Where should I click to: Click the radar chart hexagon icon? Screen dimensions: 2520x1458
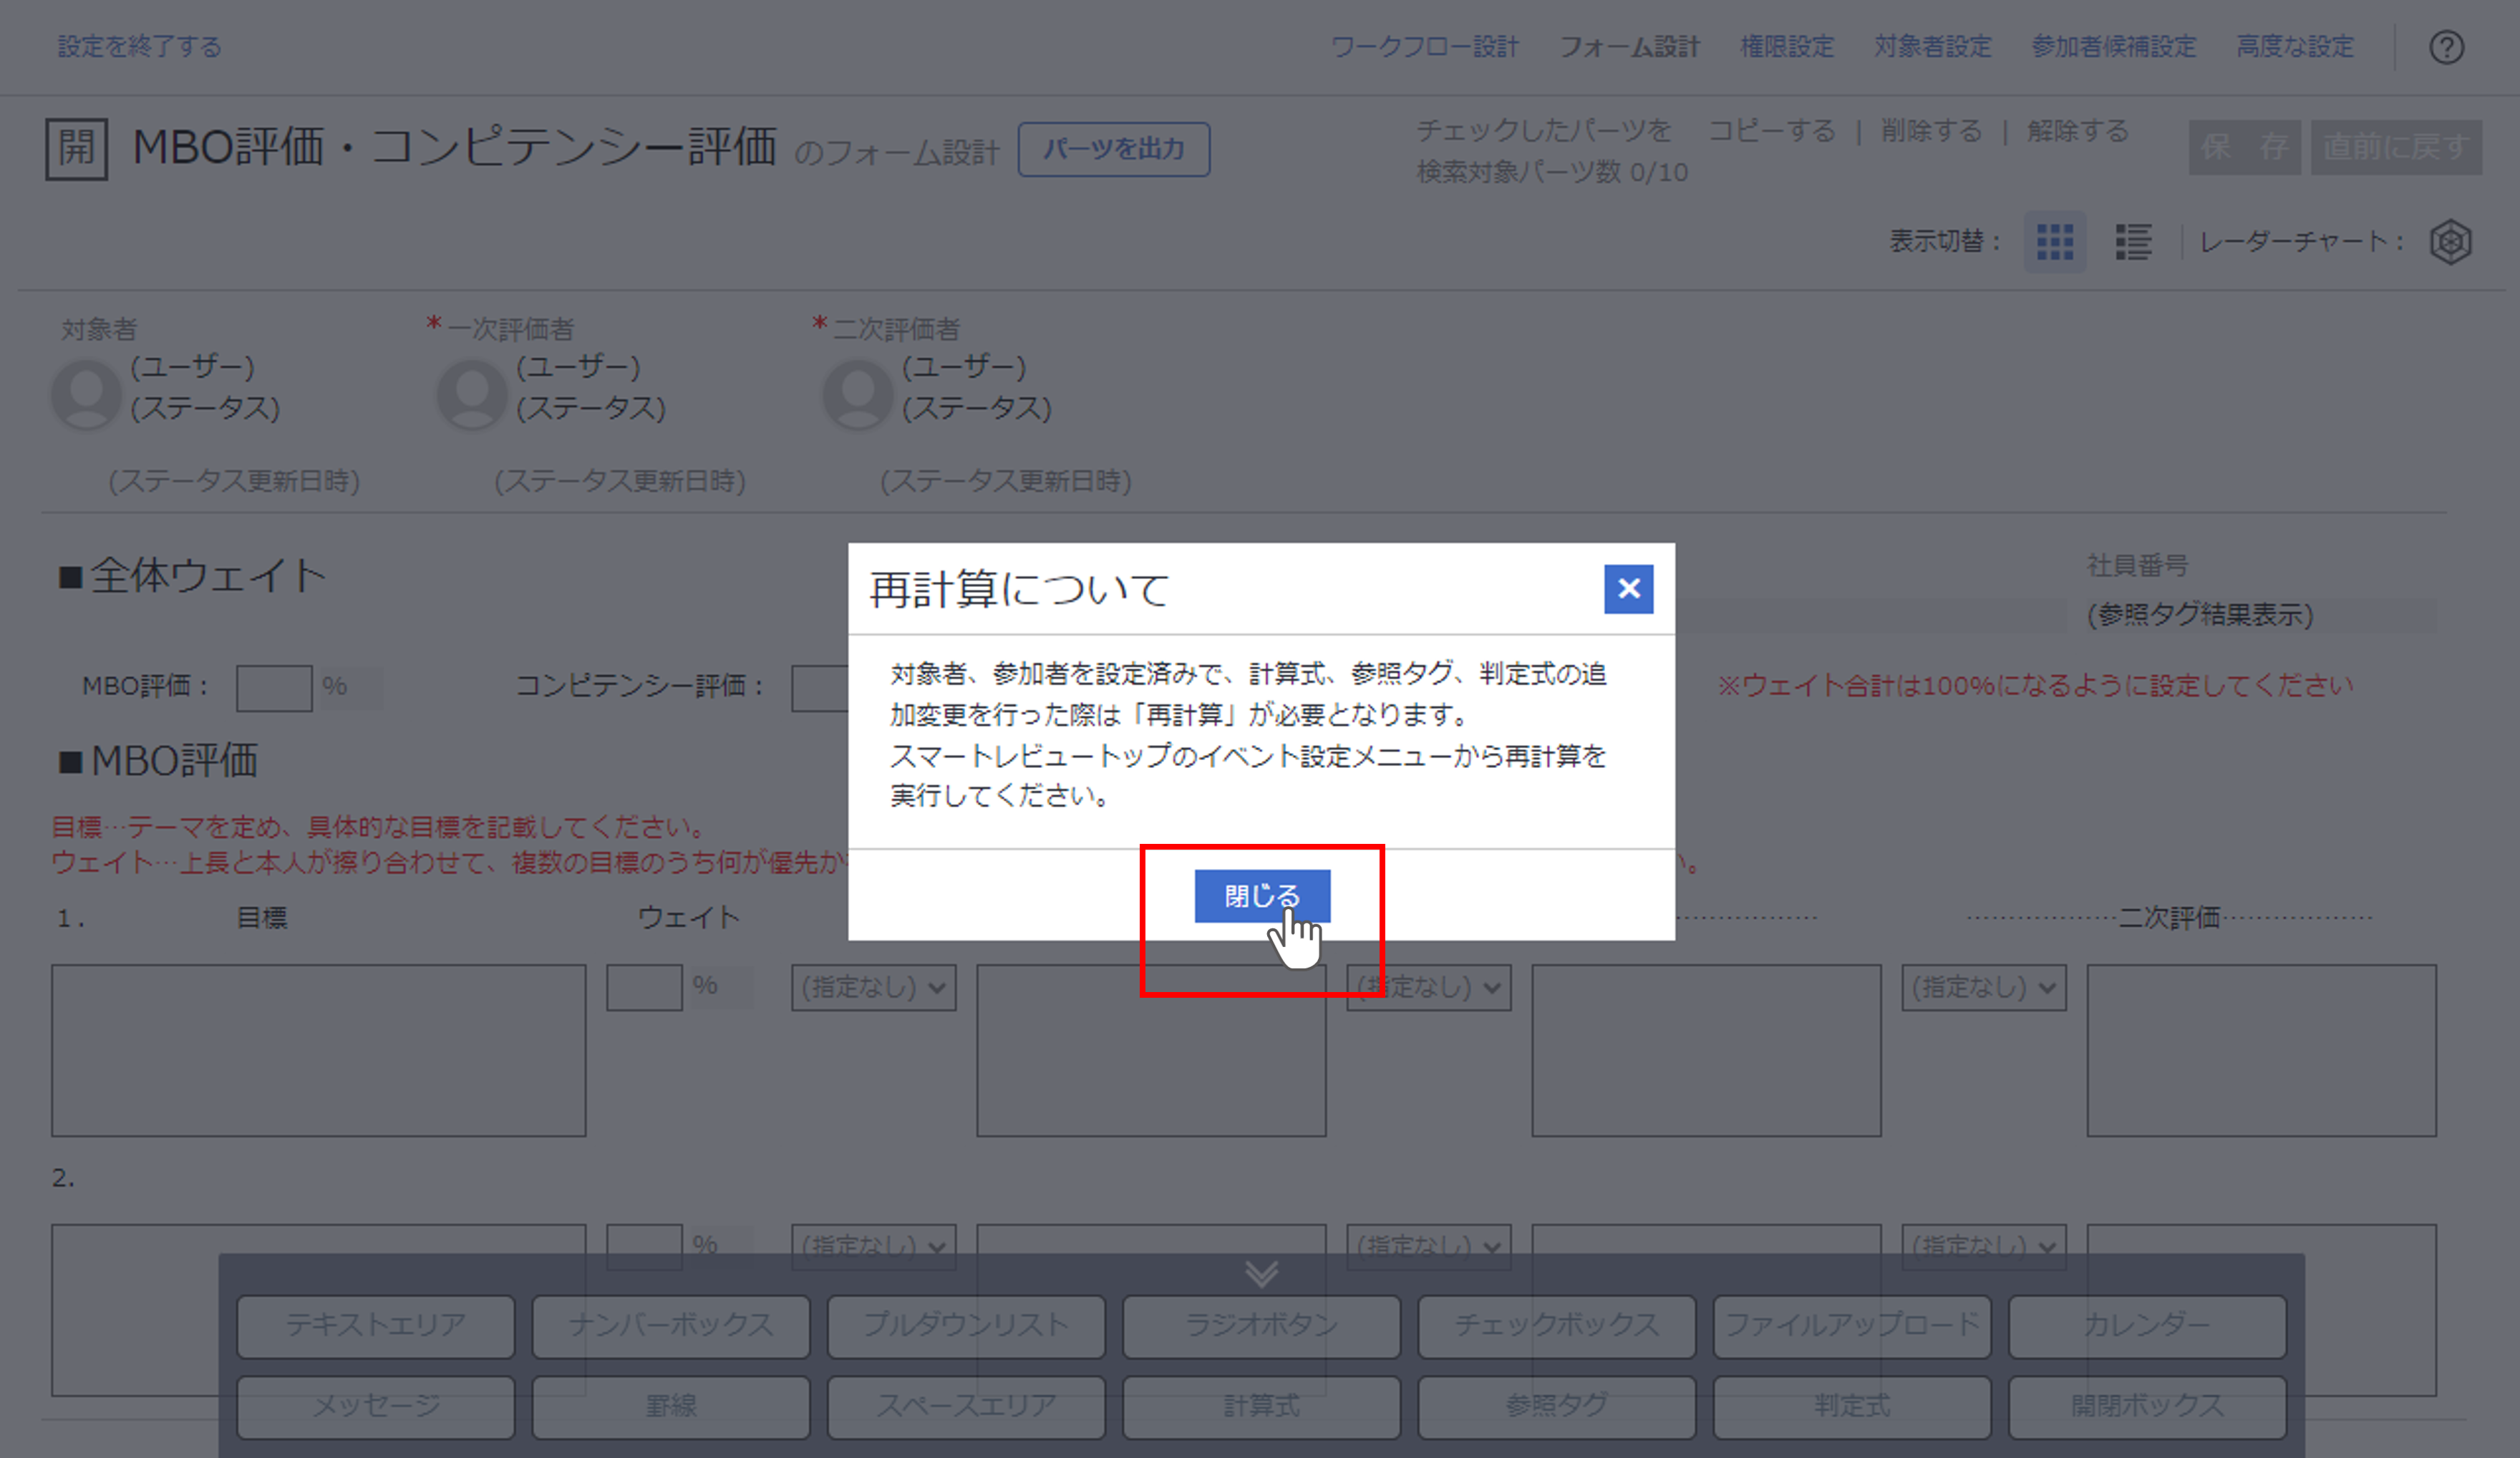pos(2450,242)
